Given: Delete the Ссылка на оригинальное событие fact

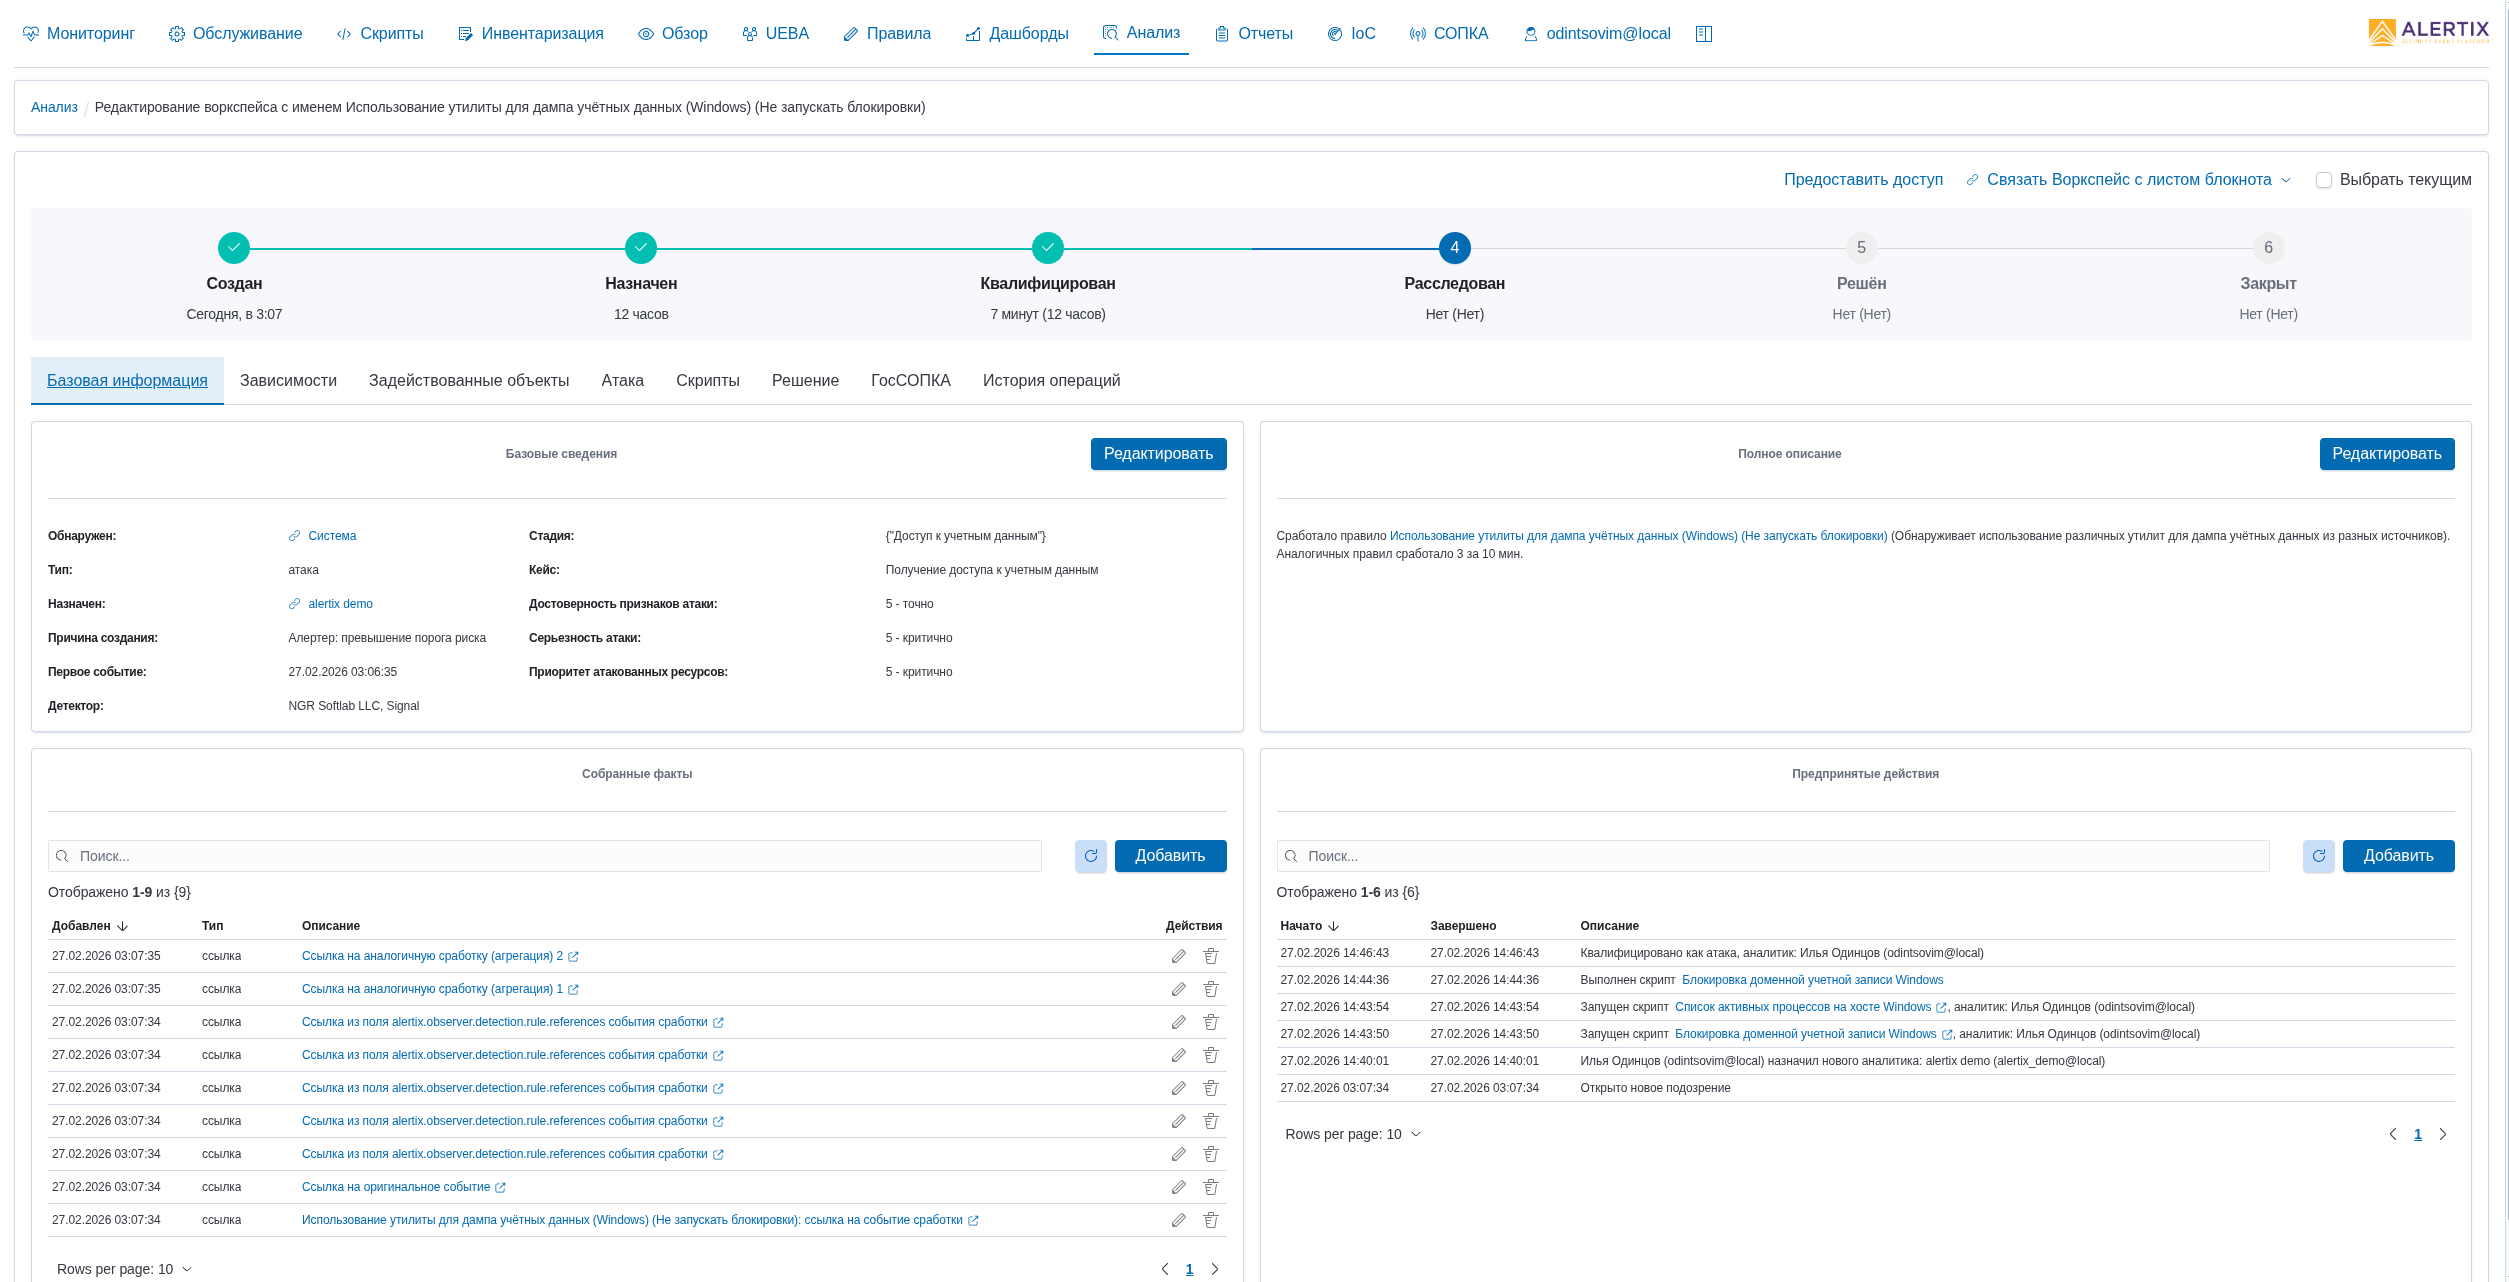Looking at the screenshot, I should (1210, 1187).
